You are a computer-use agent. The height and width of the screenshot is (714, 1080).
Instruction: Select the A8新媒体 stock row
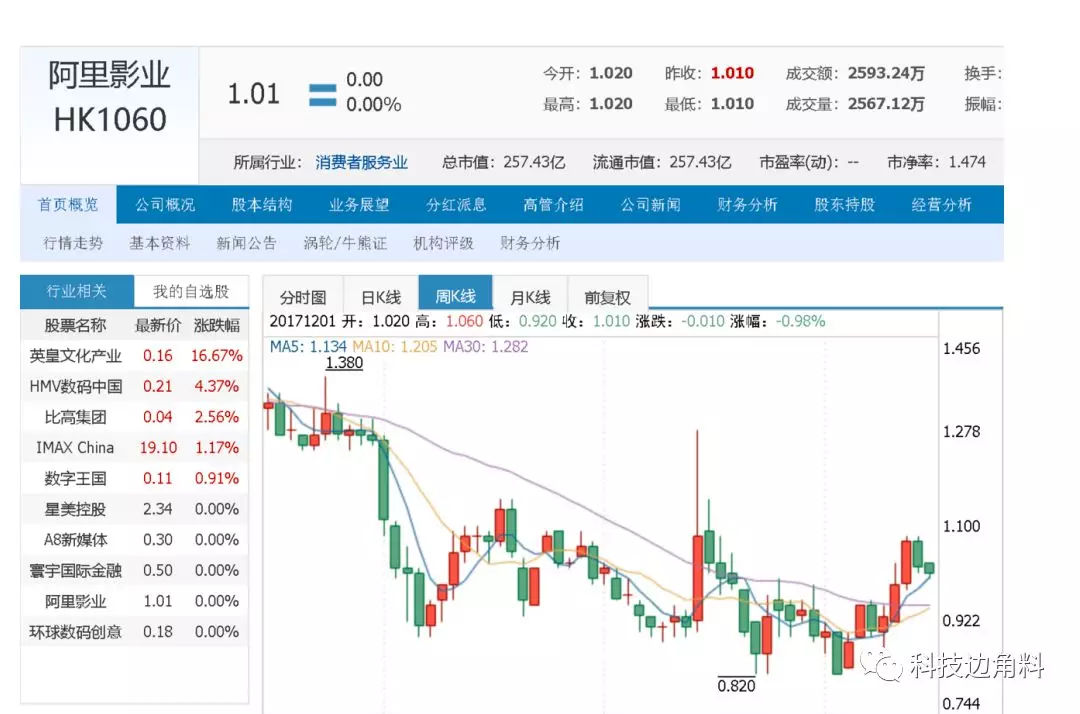click(x=135, y=540)
